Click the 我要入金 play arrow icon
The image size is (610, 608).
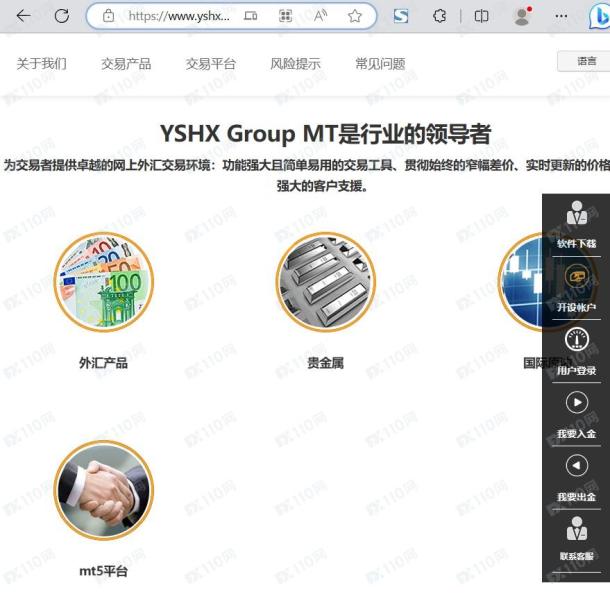[x=577, y=402]
